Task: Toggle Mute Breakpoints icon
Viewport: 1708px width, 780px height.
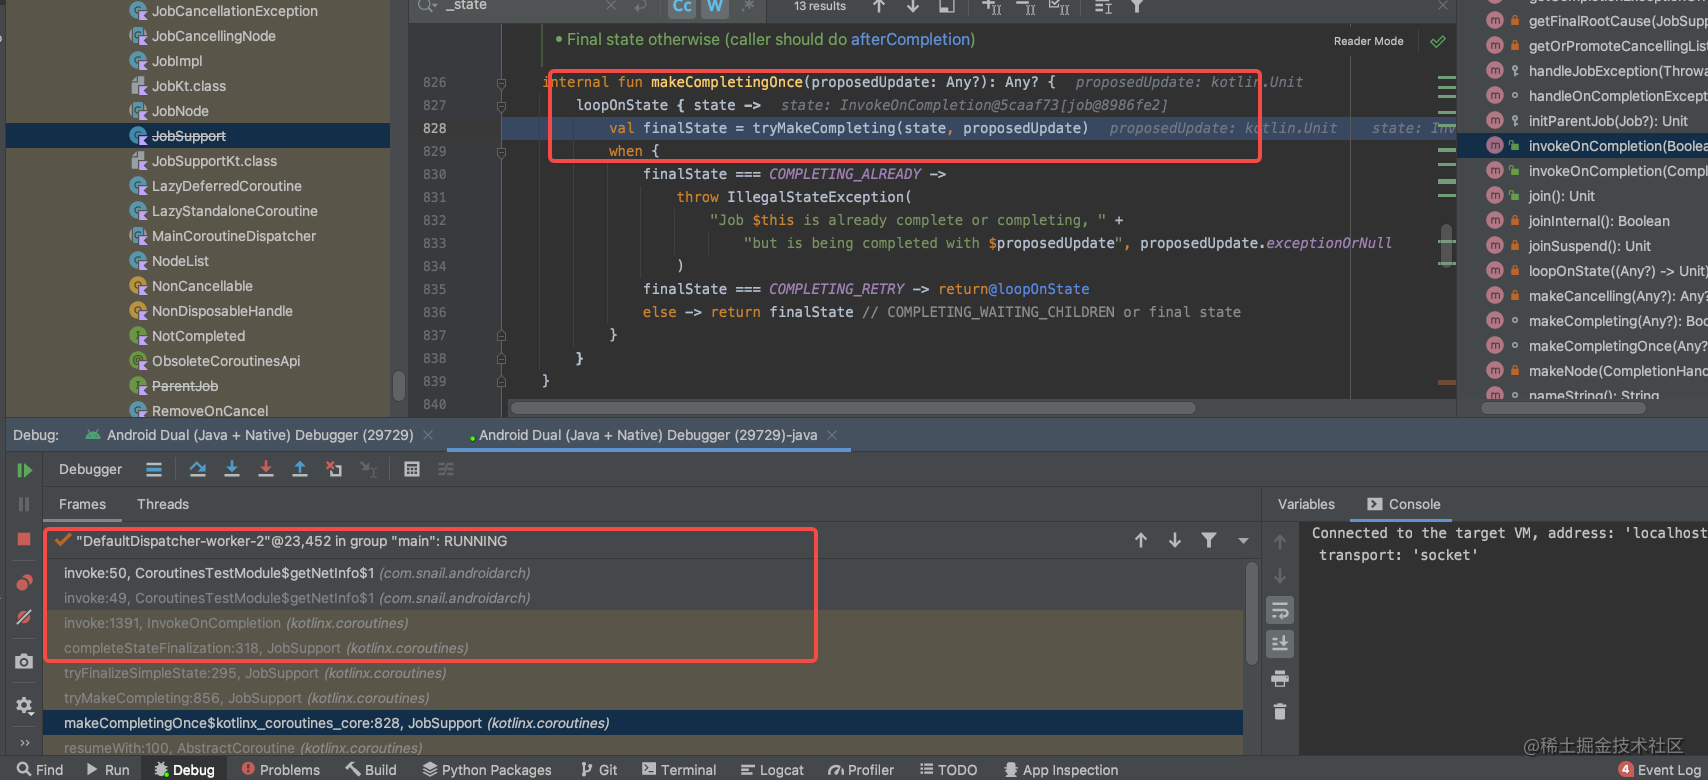Action: [x=24, y=617]
